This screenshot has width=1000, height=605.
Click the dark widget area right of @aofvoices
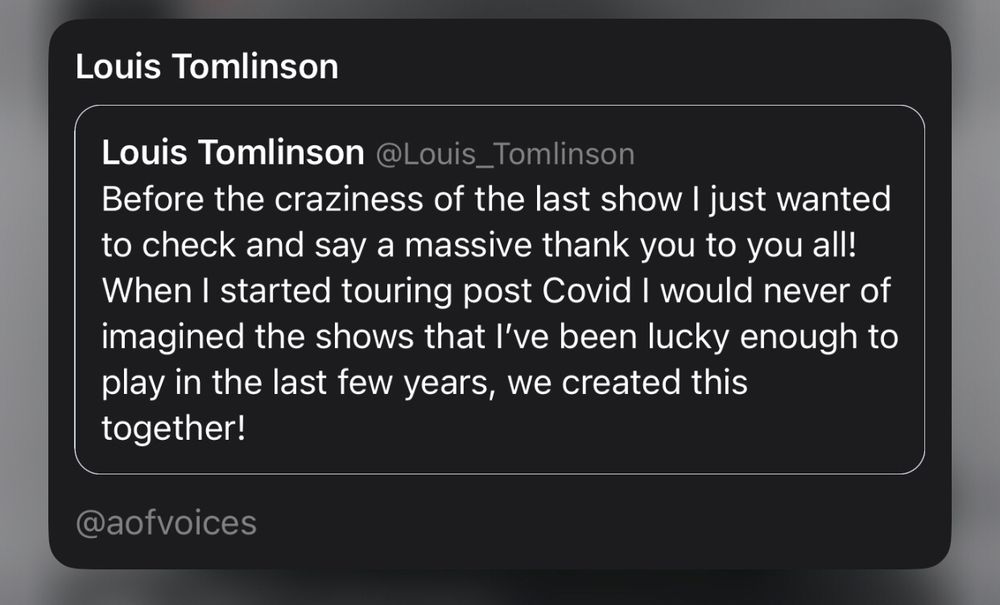point(600,522)
